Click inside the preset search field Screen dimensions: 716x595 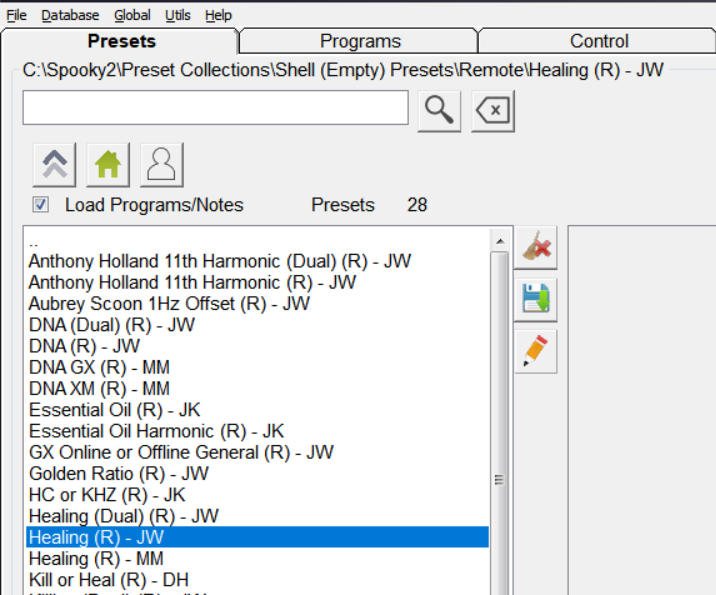click(x=215, y=108)
